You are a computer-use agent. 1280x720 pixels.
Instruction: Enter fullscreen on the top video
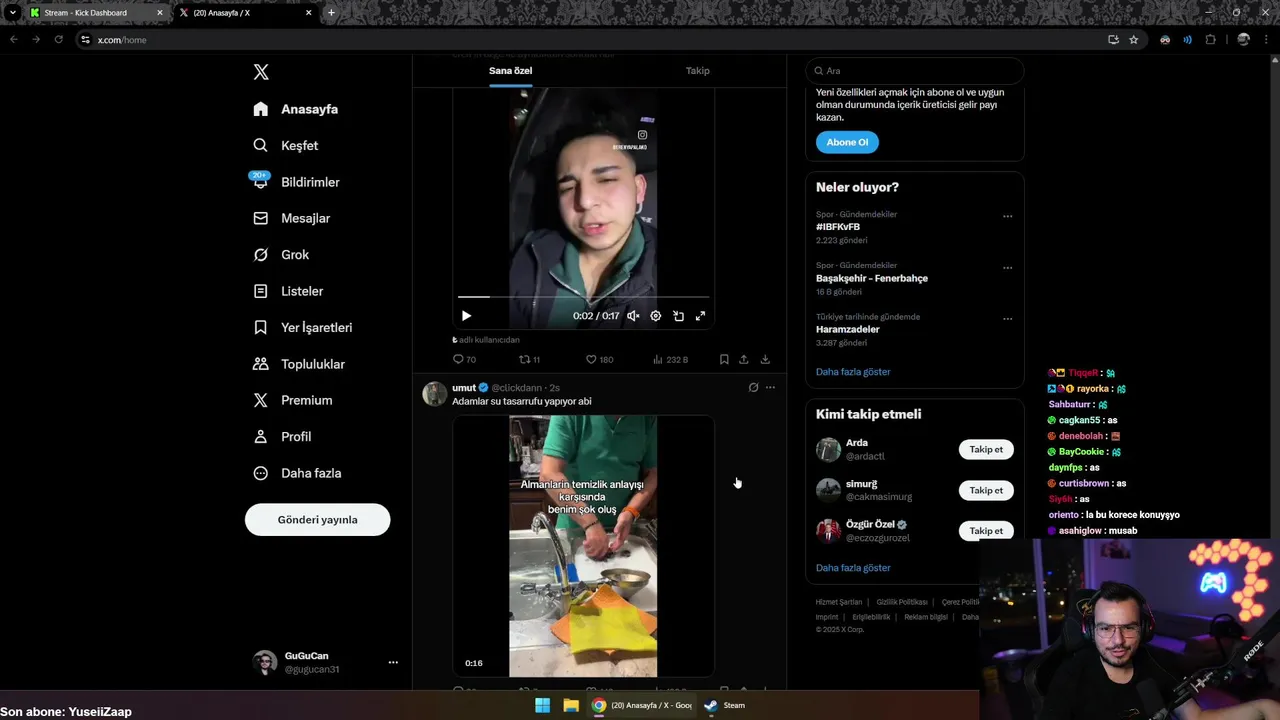[x=700, y=316]
